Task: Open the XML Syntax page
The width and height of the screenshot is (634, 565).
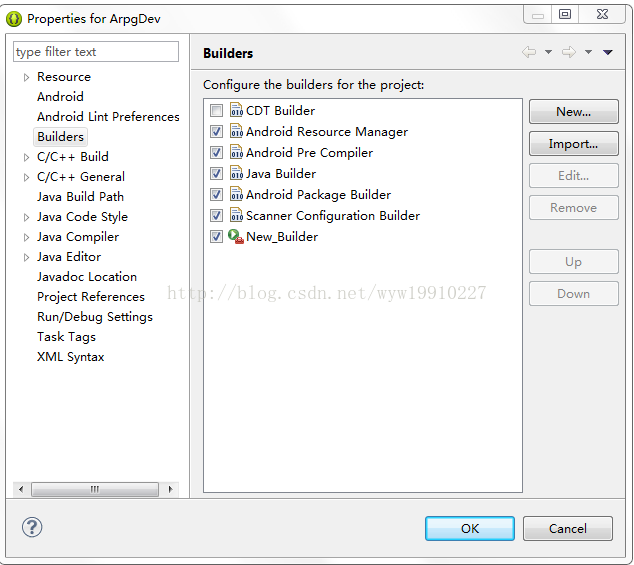Action: pyautogui.click(x=71, y=357)
